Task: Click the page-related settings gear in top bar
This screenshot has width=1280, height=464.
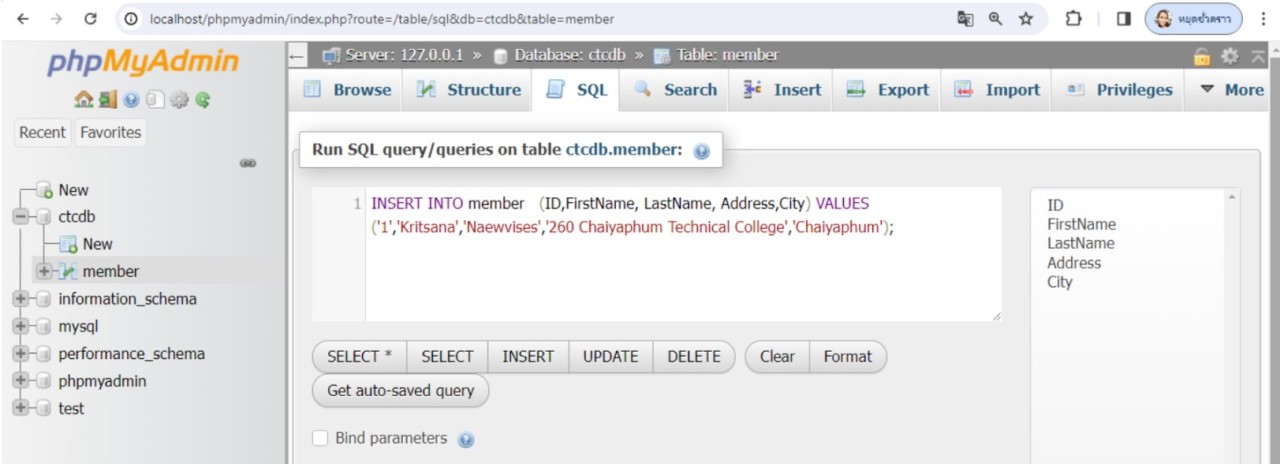Action: point(1230,56)
